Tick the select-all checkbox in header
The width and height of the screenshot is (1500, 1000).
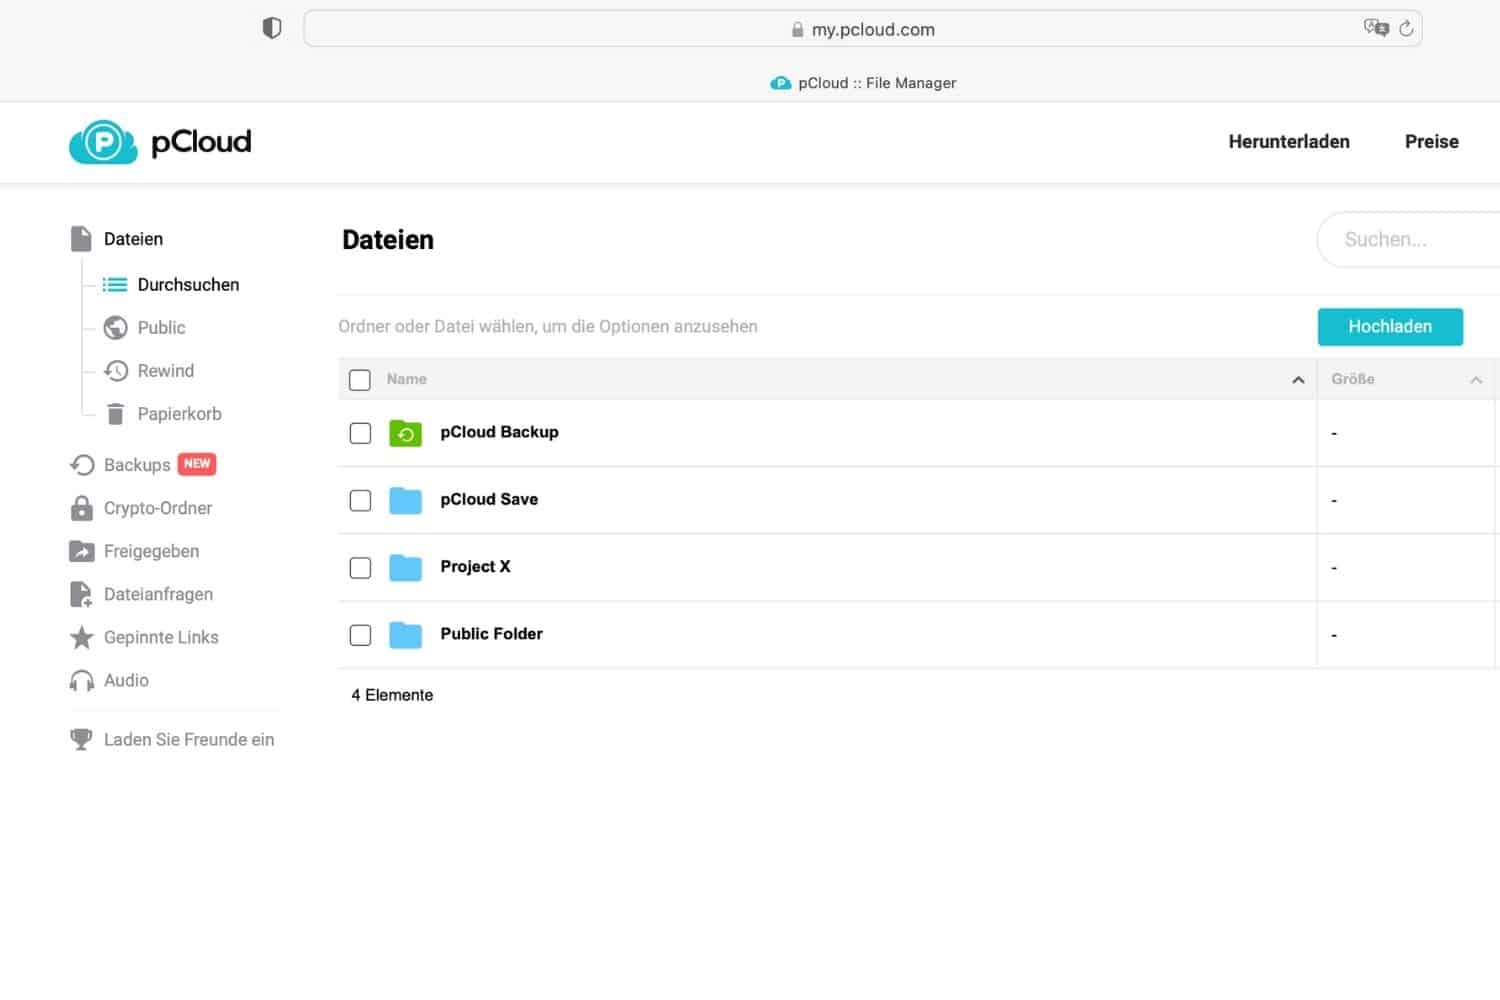click(360, 380)
